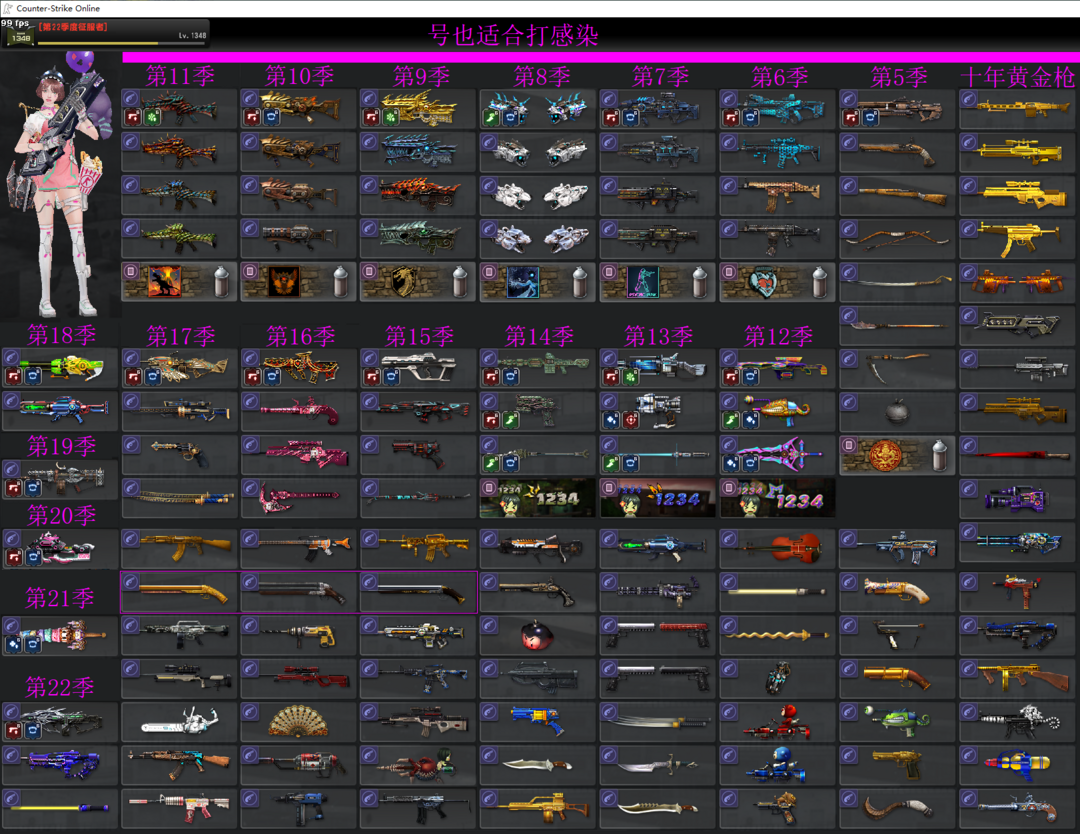Open the dinosaur flame spray under Season 11
1080x834 pixels.
click(x=179, y=282)
